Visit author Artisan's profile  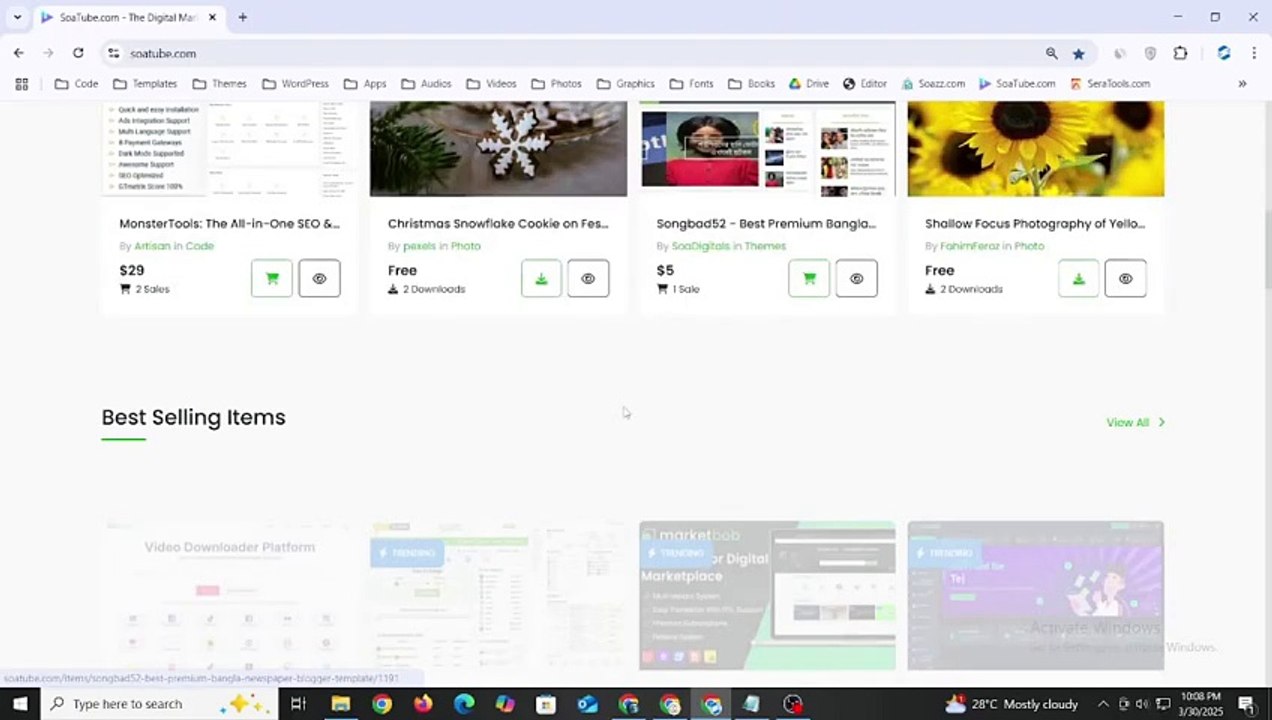click(152, 246)
